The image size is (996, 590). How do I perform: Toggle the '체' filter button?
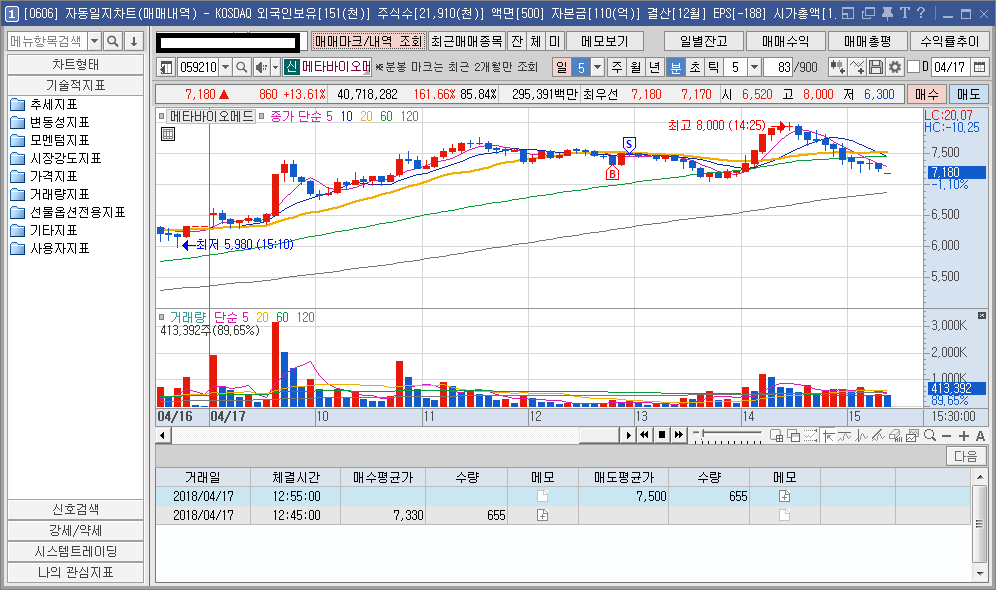[535, 41]
